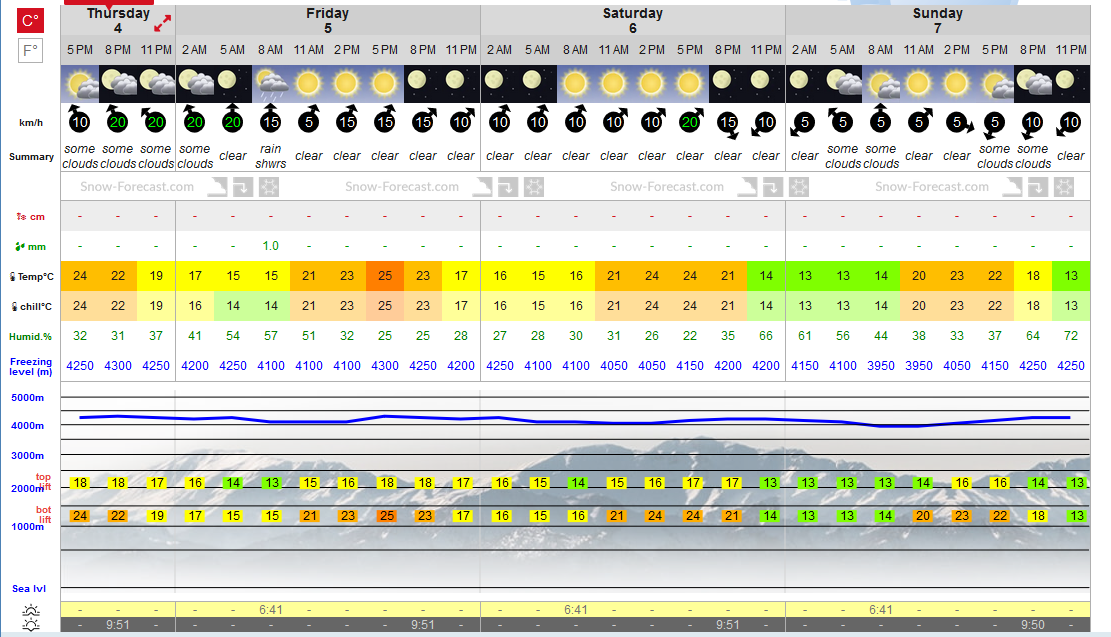Viewport: 1111px width, 637px height.
Task: Click Friday 8 AM rain value 1.0
Action: click(x=271, y=246)
